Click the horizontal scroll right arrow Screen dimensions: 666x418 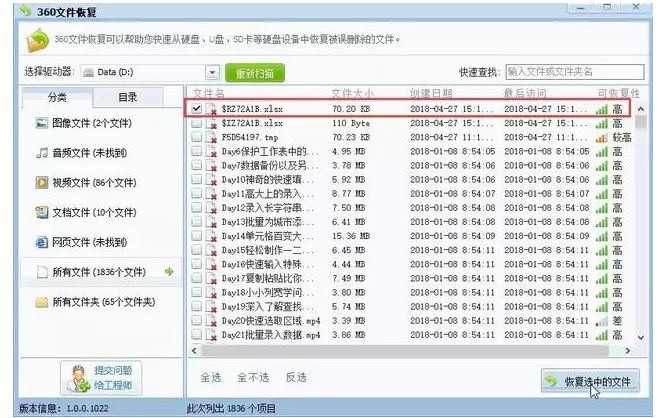pyautogui.click(x=628, y=351)
